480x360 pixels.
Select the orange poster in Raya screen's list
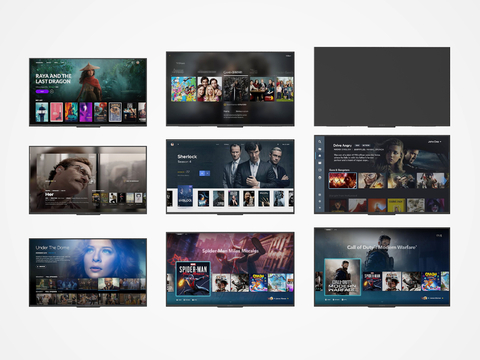[x=71, y=112]
